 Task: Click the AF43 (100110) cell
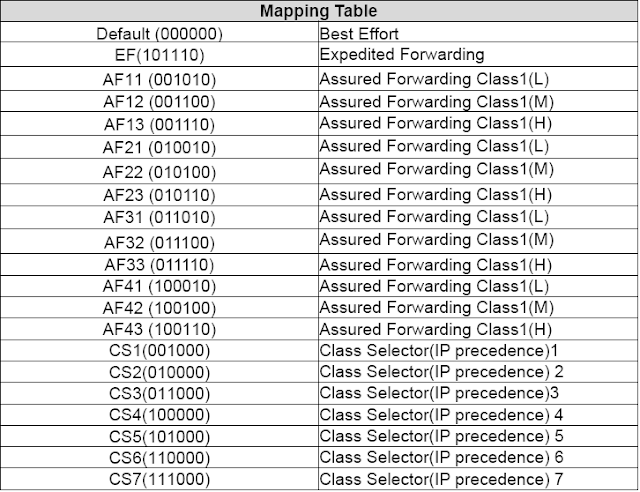(x=160, y=329)
